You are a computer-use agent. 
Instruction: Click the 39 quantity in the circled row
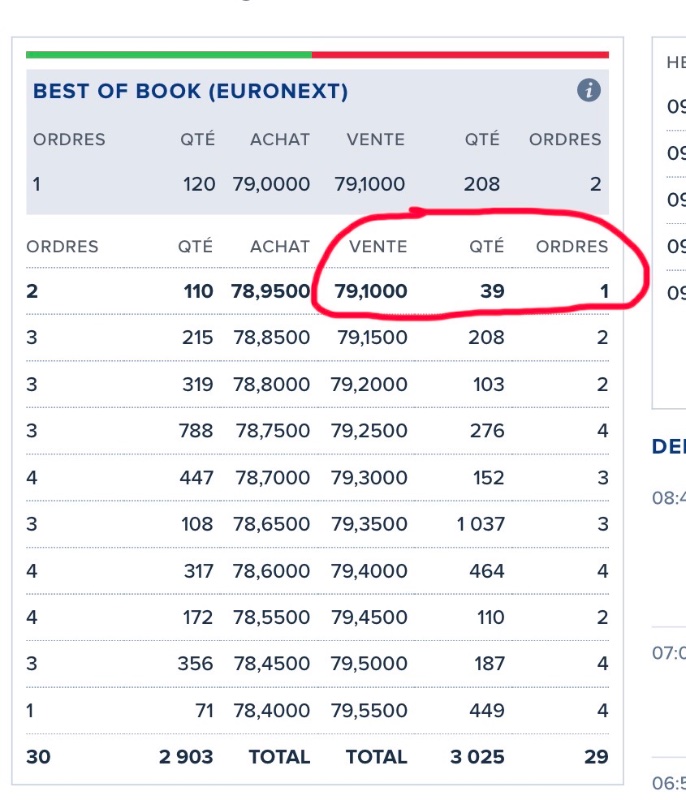(491, 292)
